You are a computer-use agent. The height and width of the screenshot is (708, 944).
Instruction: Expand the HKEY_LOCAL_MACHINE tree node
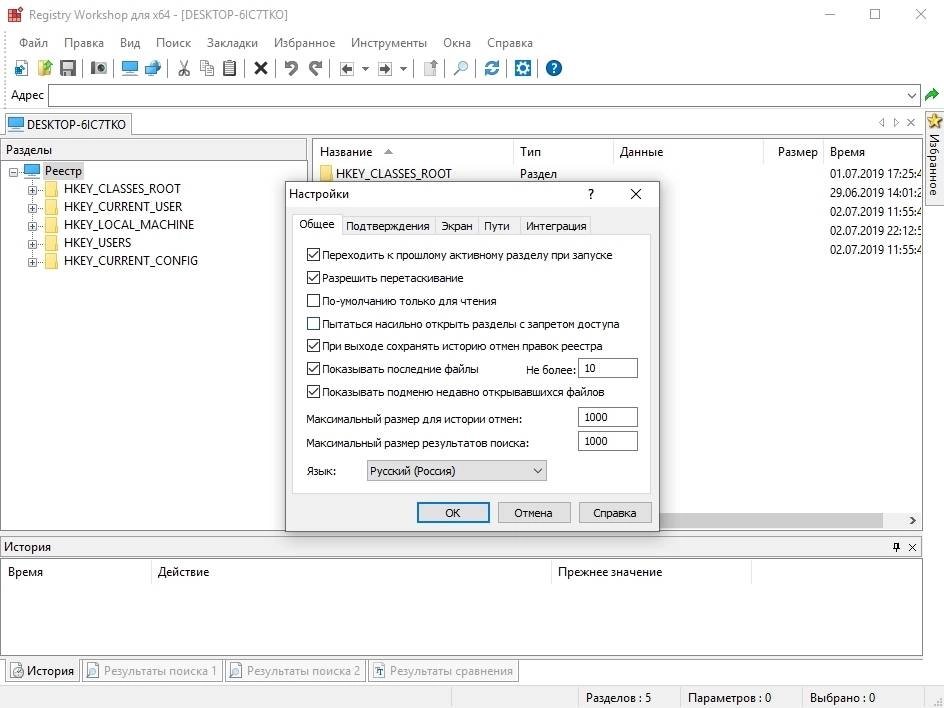point(33,226)
